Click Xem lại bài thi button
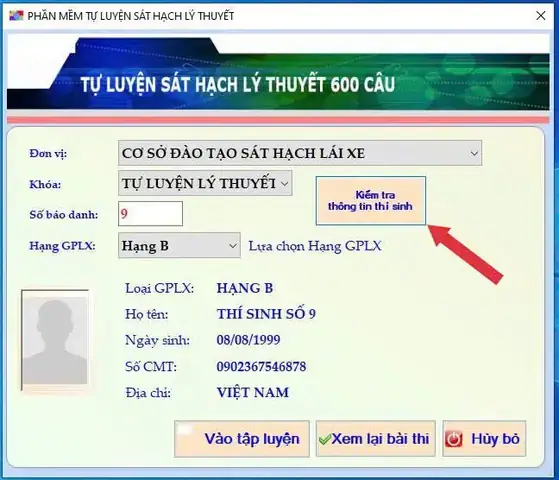 pyautogui.click(x=375, y=439)
